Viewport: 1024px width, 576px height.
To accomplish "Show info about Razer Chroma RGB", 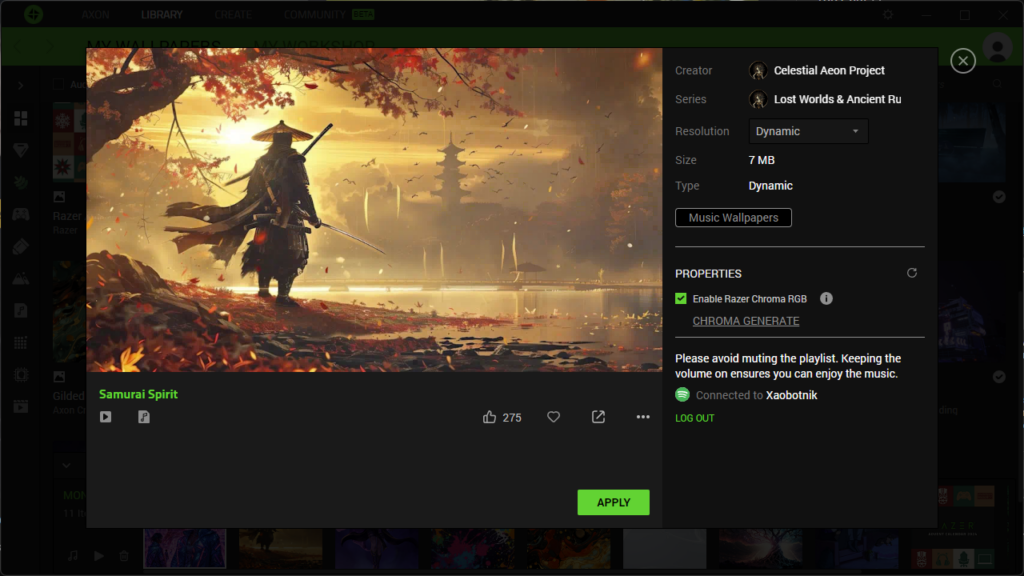I will [826, 298].
